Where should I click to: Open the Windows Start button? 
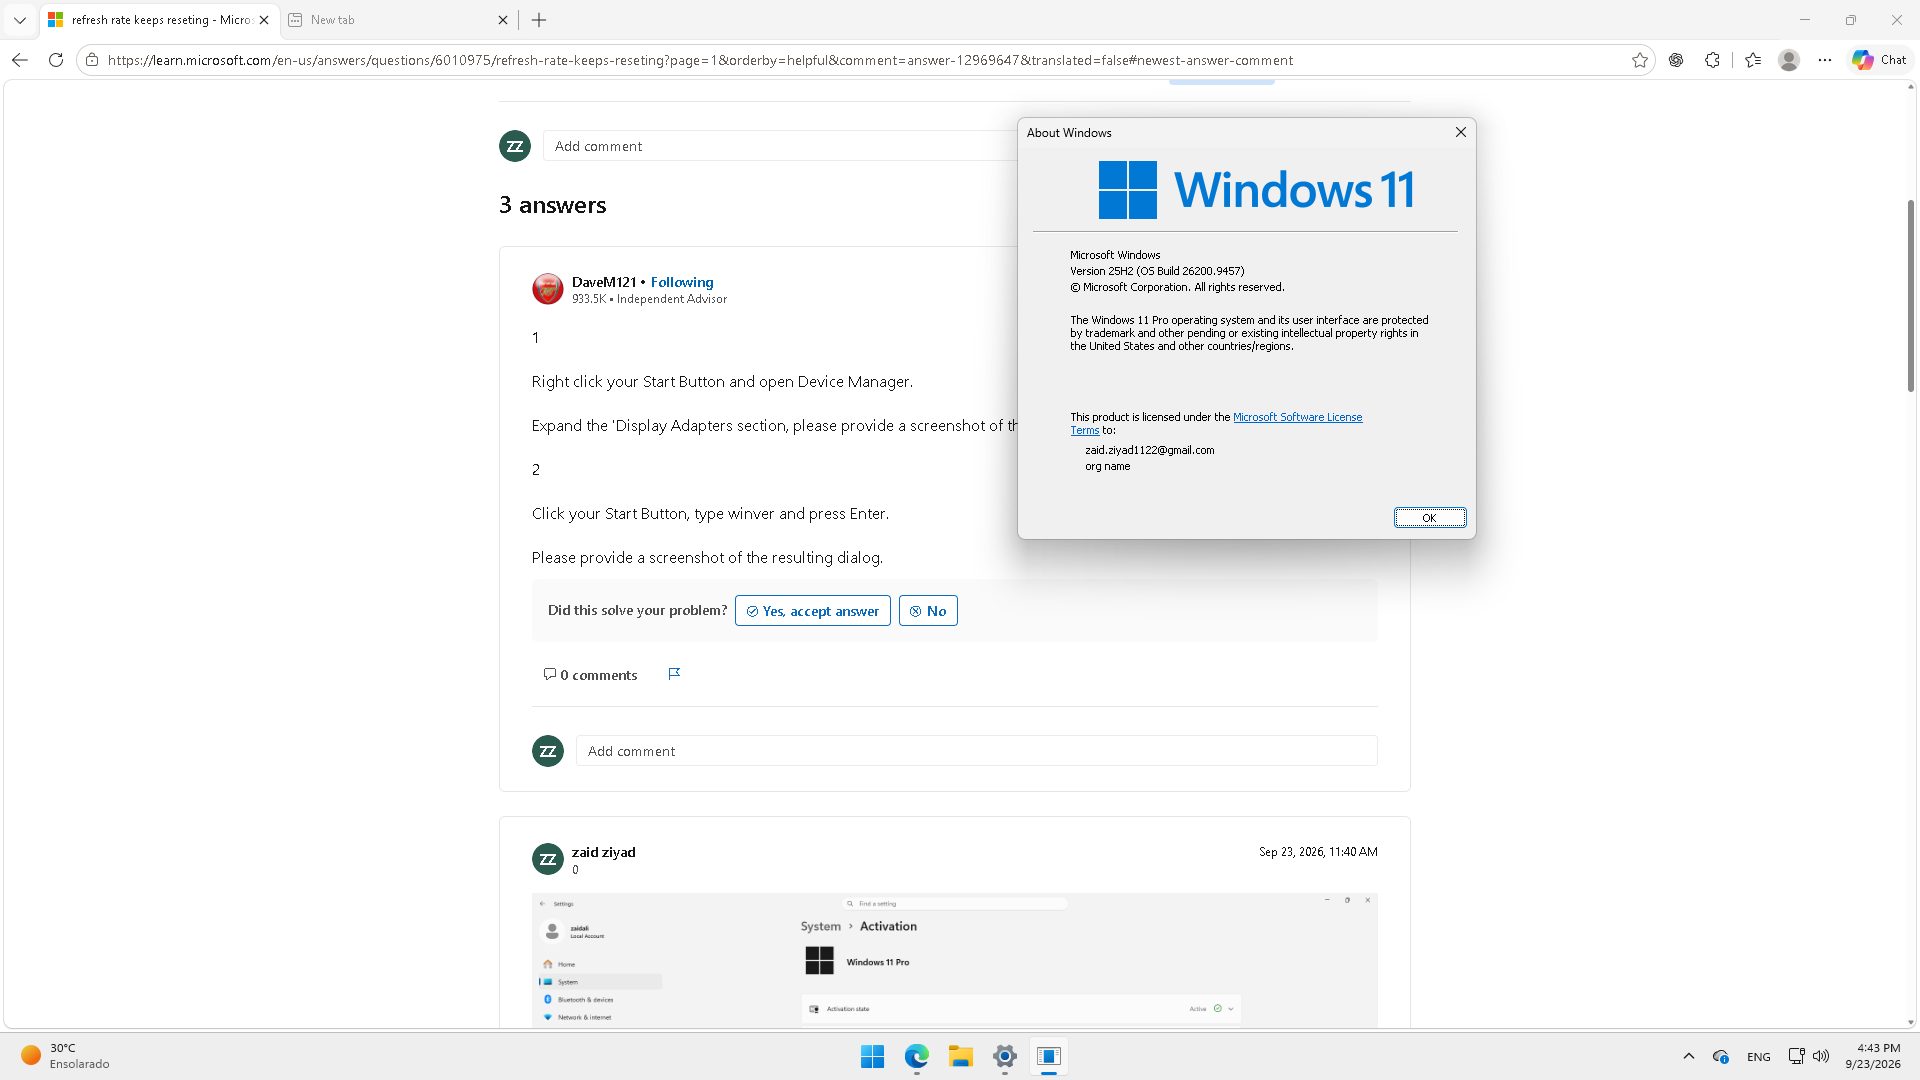872,1056
